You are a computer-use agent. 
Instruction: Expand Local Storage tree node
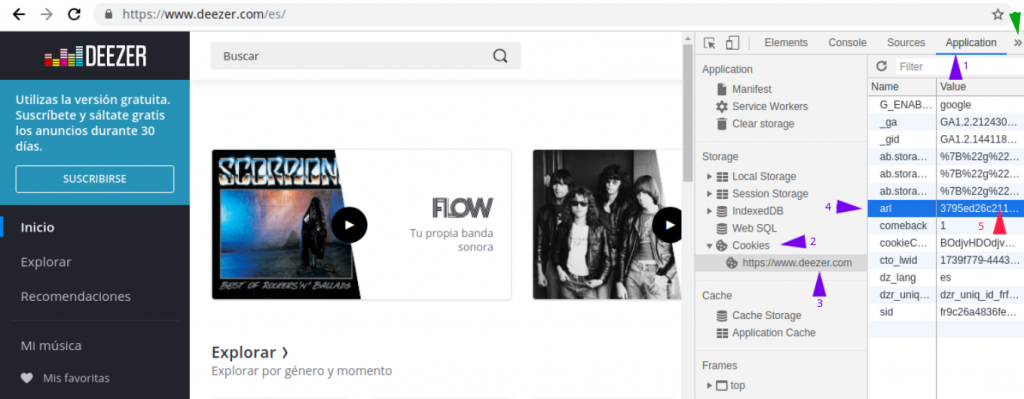(x=710, y=176)
